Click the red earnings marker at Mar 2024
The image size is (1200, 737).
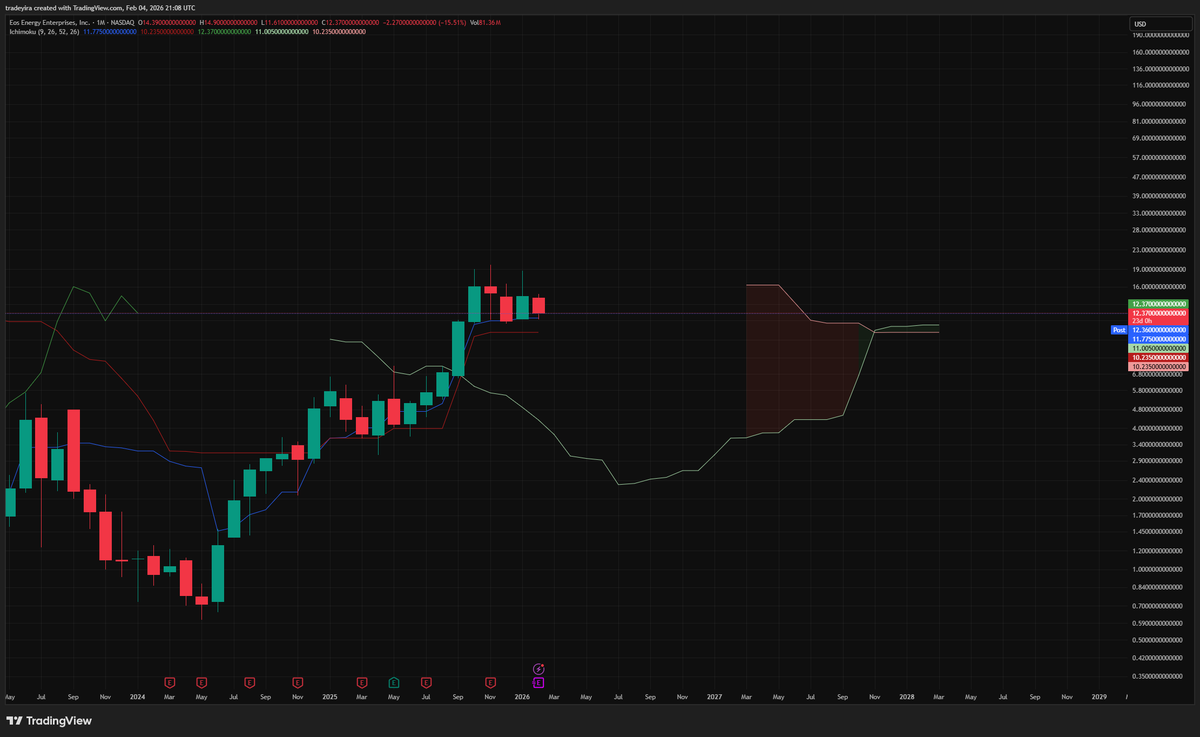170,682
